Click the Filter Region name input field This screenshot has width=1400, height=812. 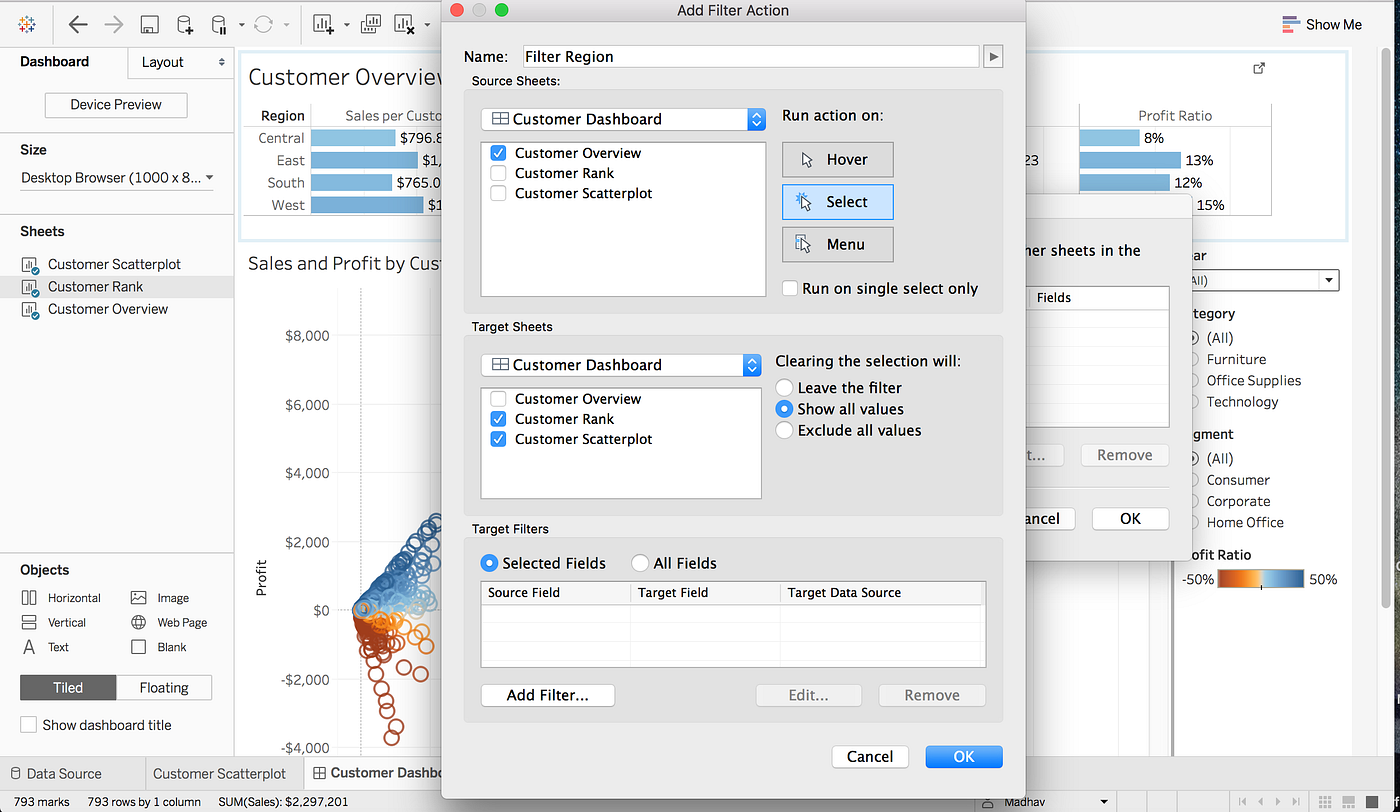[x=750, y=57]
